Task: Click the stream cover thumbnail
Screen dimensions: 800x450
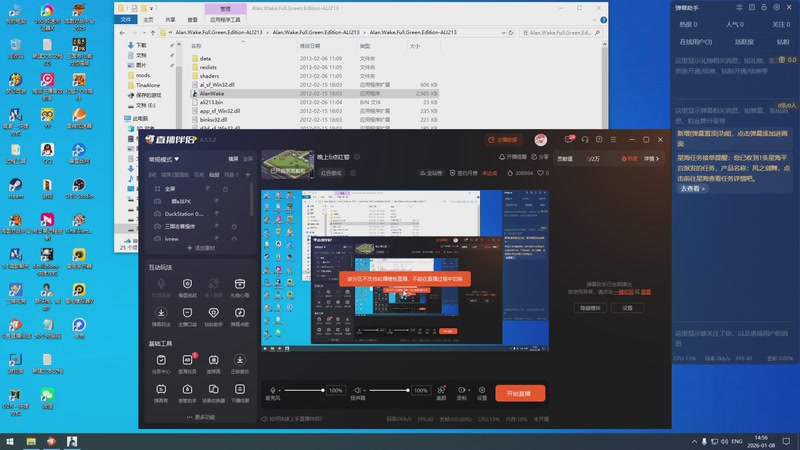Action: tap(287, 164)
